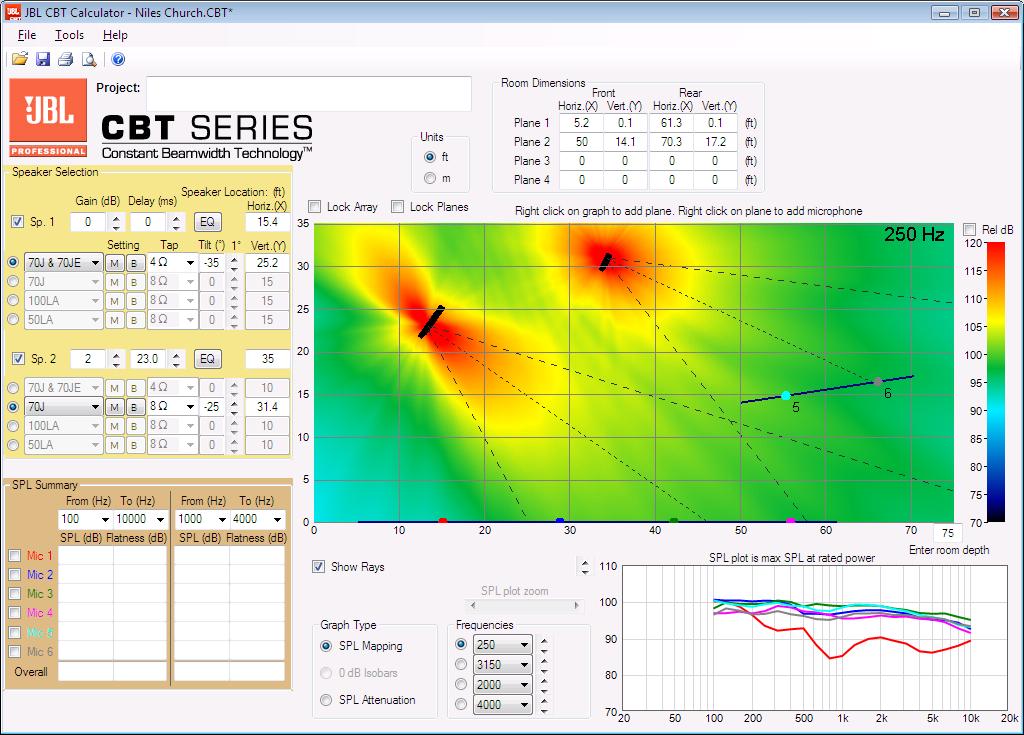Open the 8 Ω tap dropdown for the selected 70J row in Sp. 2
The image size is (1024, 735).
(172, 406)
